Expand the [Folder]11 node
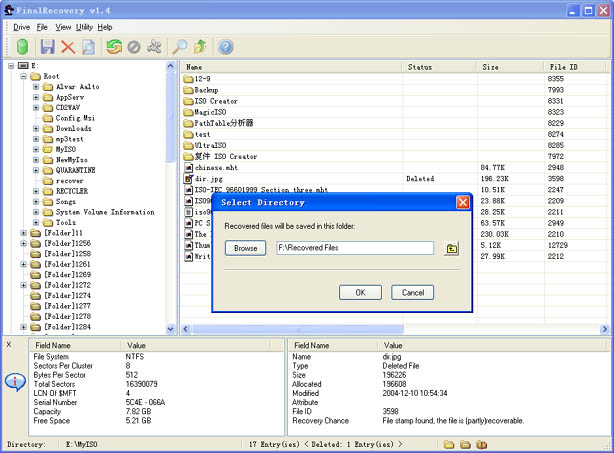This screenshot has height=453, width=614. click(23, 233)
